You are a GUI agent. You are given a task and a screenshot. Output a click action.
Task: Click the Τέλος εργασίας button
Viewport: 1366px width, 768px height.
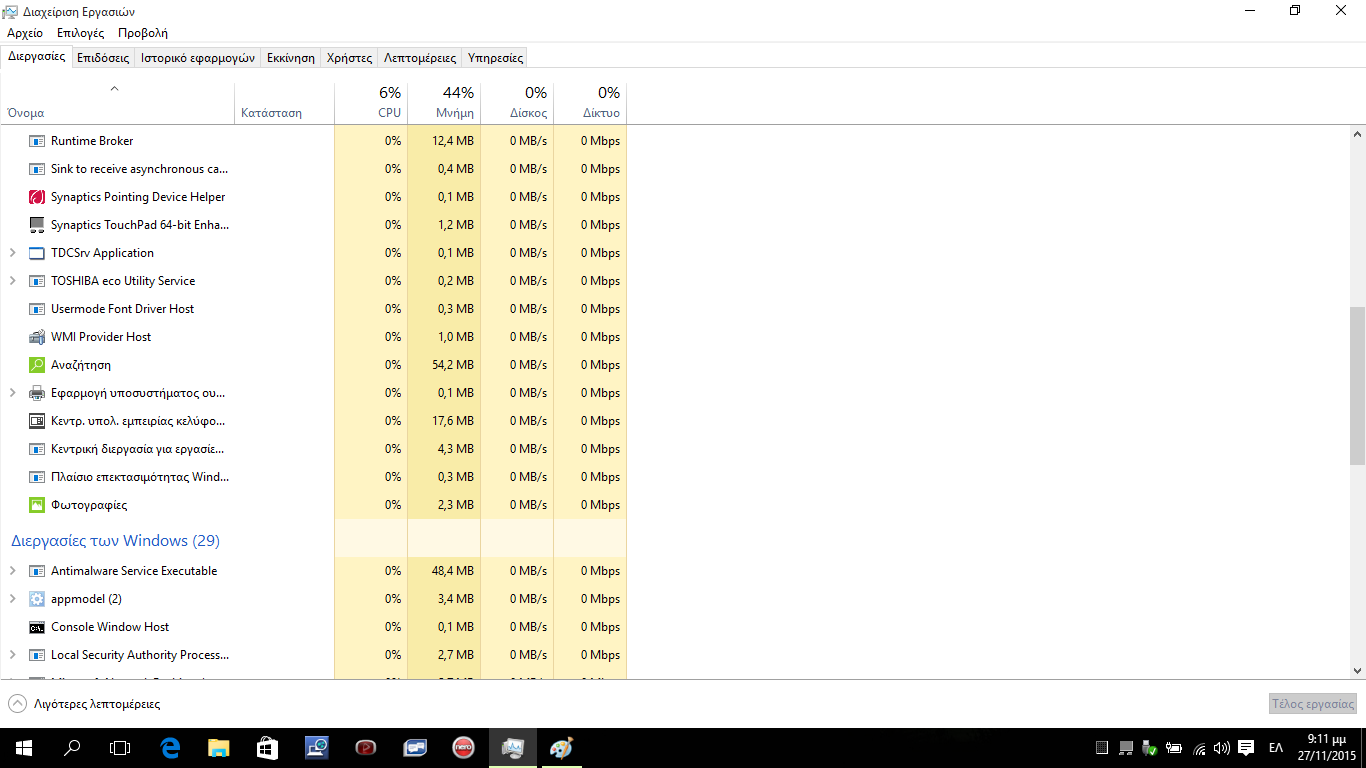(x=1313, y=704)
